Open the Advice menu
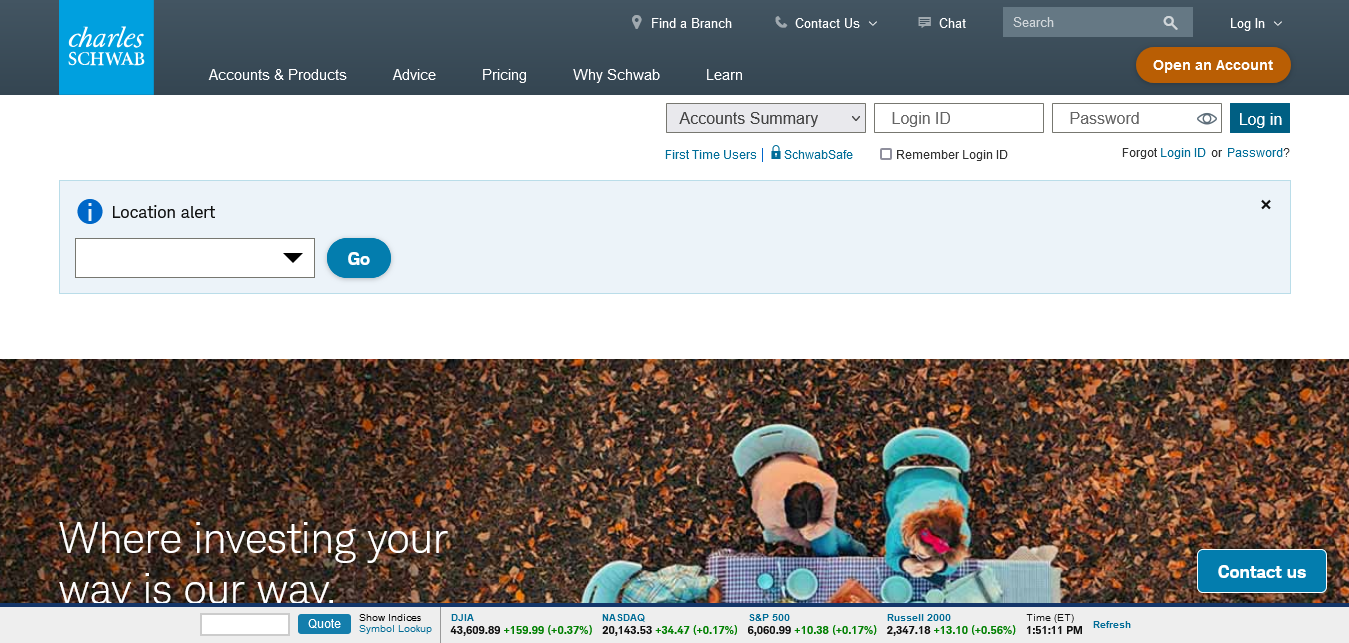1349x643 pixels. [x=414, y=75]
